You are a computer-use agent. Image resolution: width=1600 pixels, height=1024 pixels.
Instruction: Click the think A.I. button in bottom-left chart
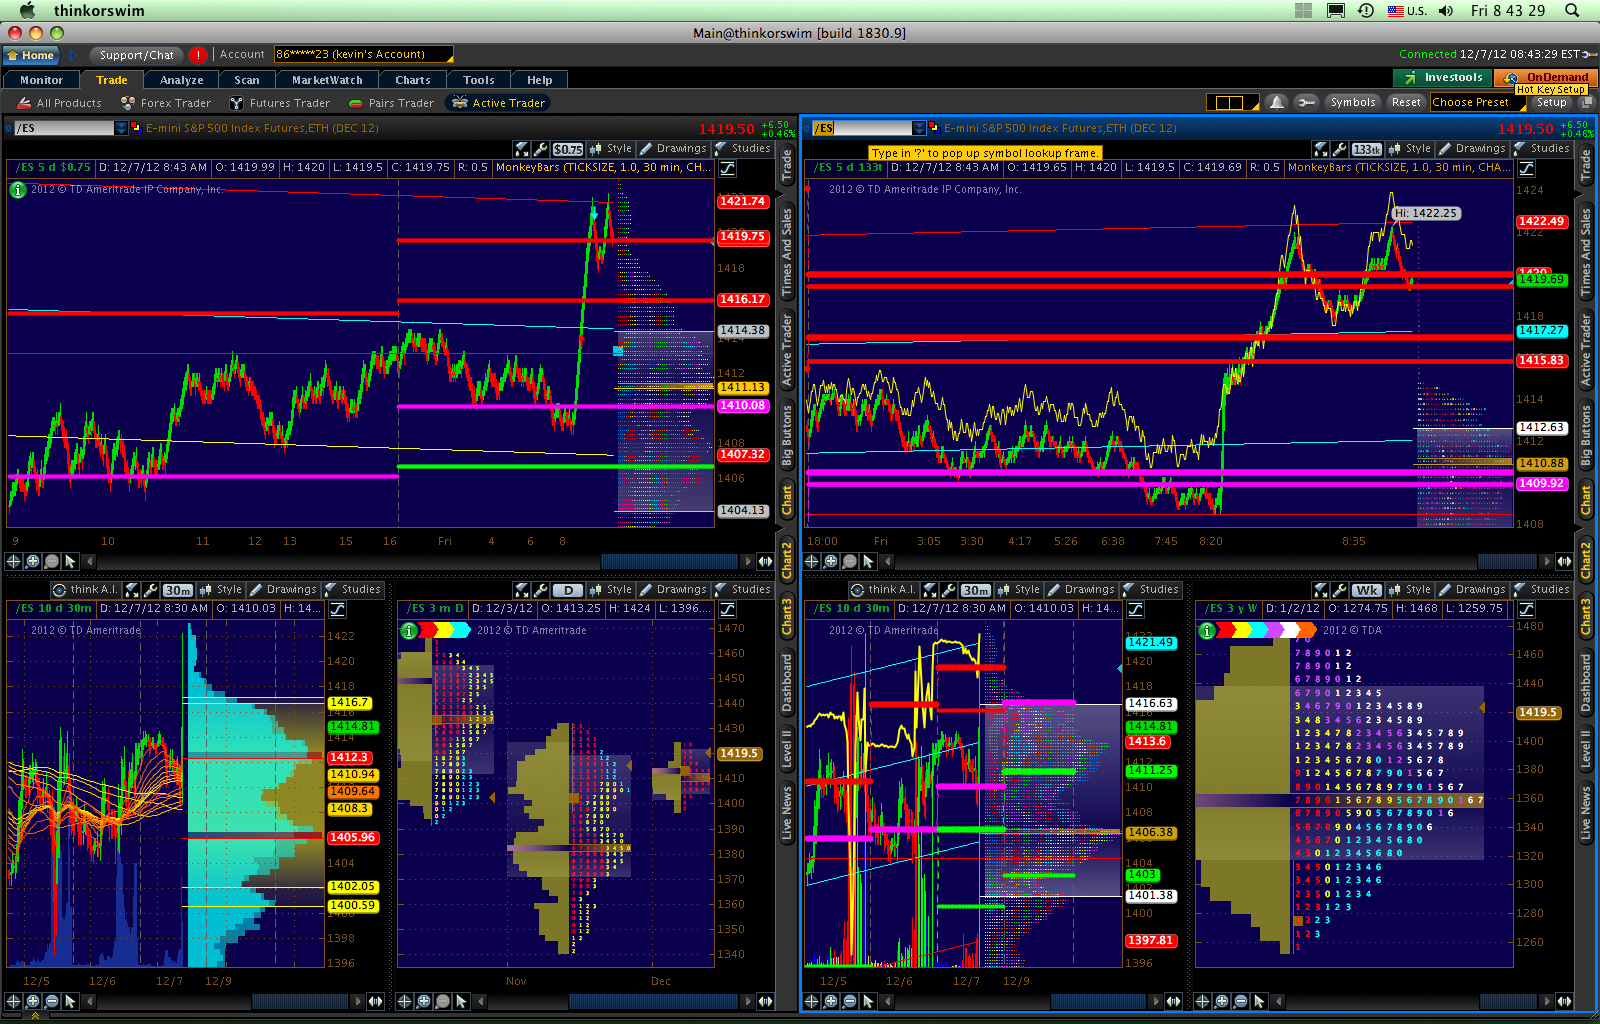[x=86, y=590]
